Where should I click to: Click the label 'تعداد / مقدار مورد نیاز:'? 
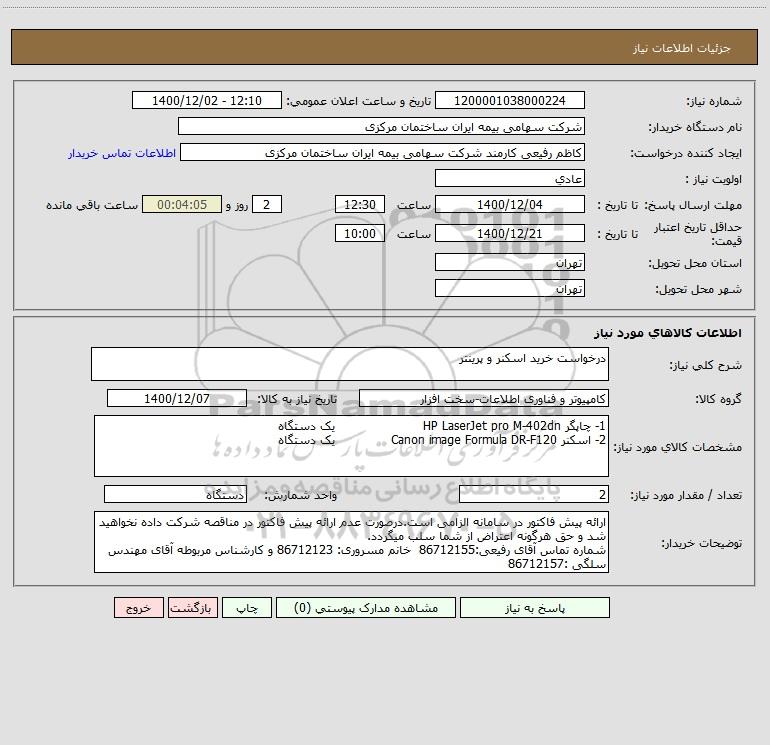[x=686, y=496]
